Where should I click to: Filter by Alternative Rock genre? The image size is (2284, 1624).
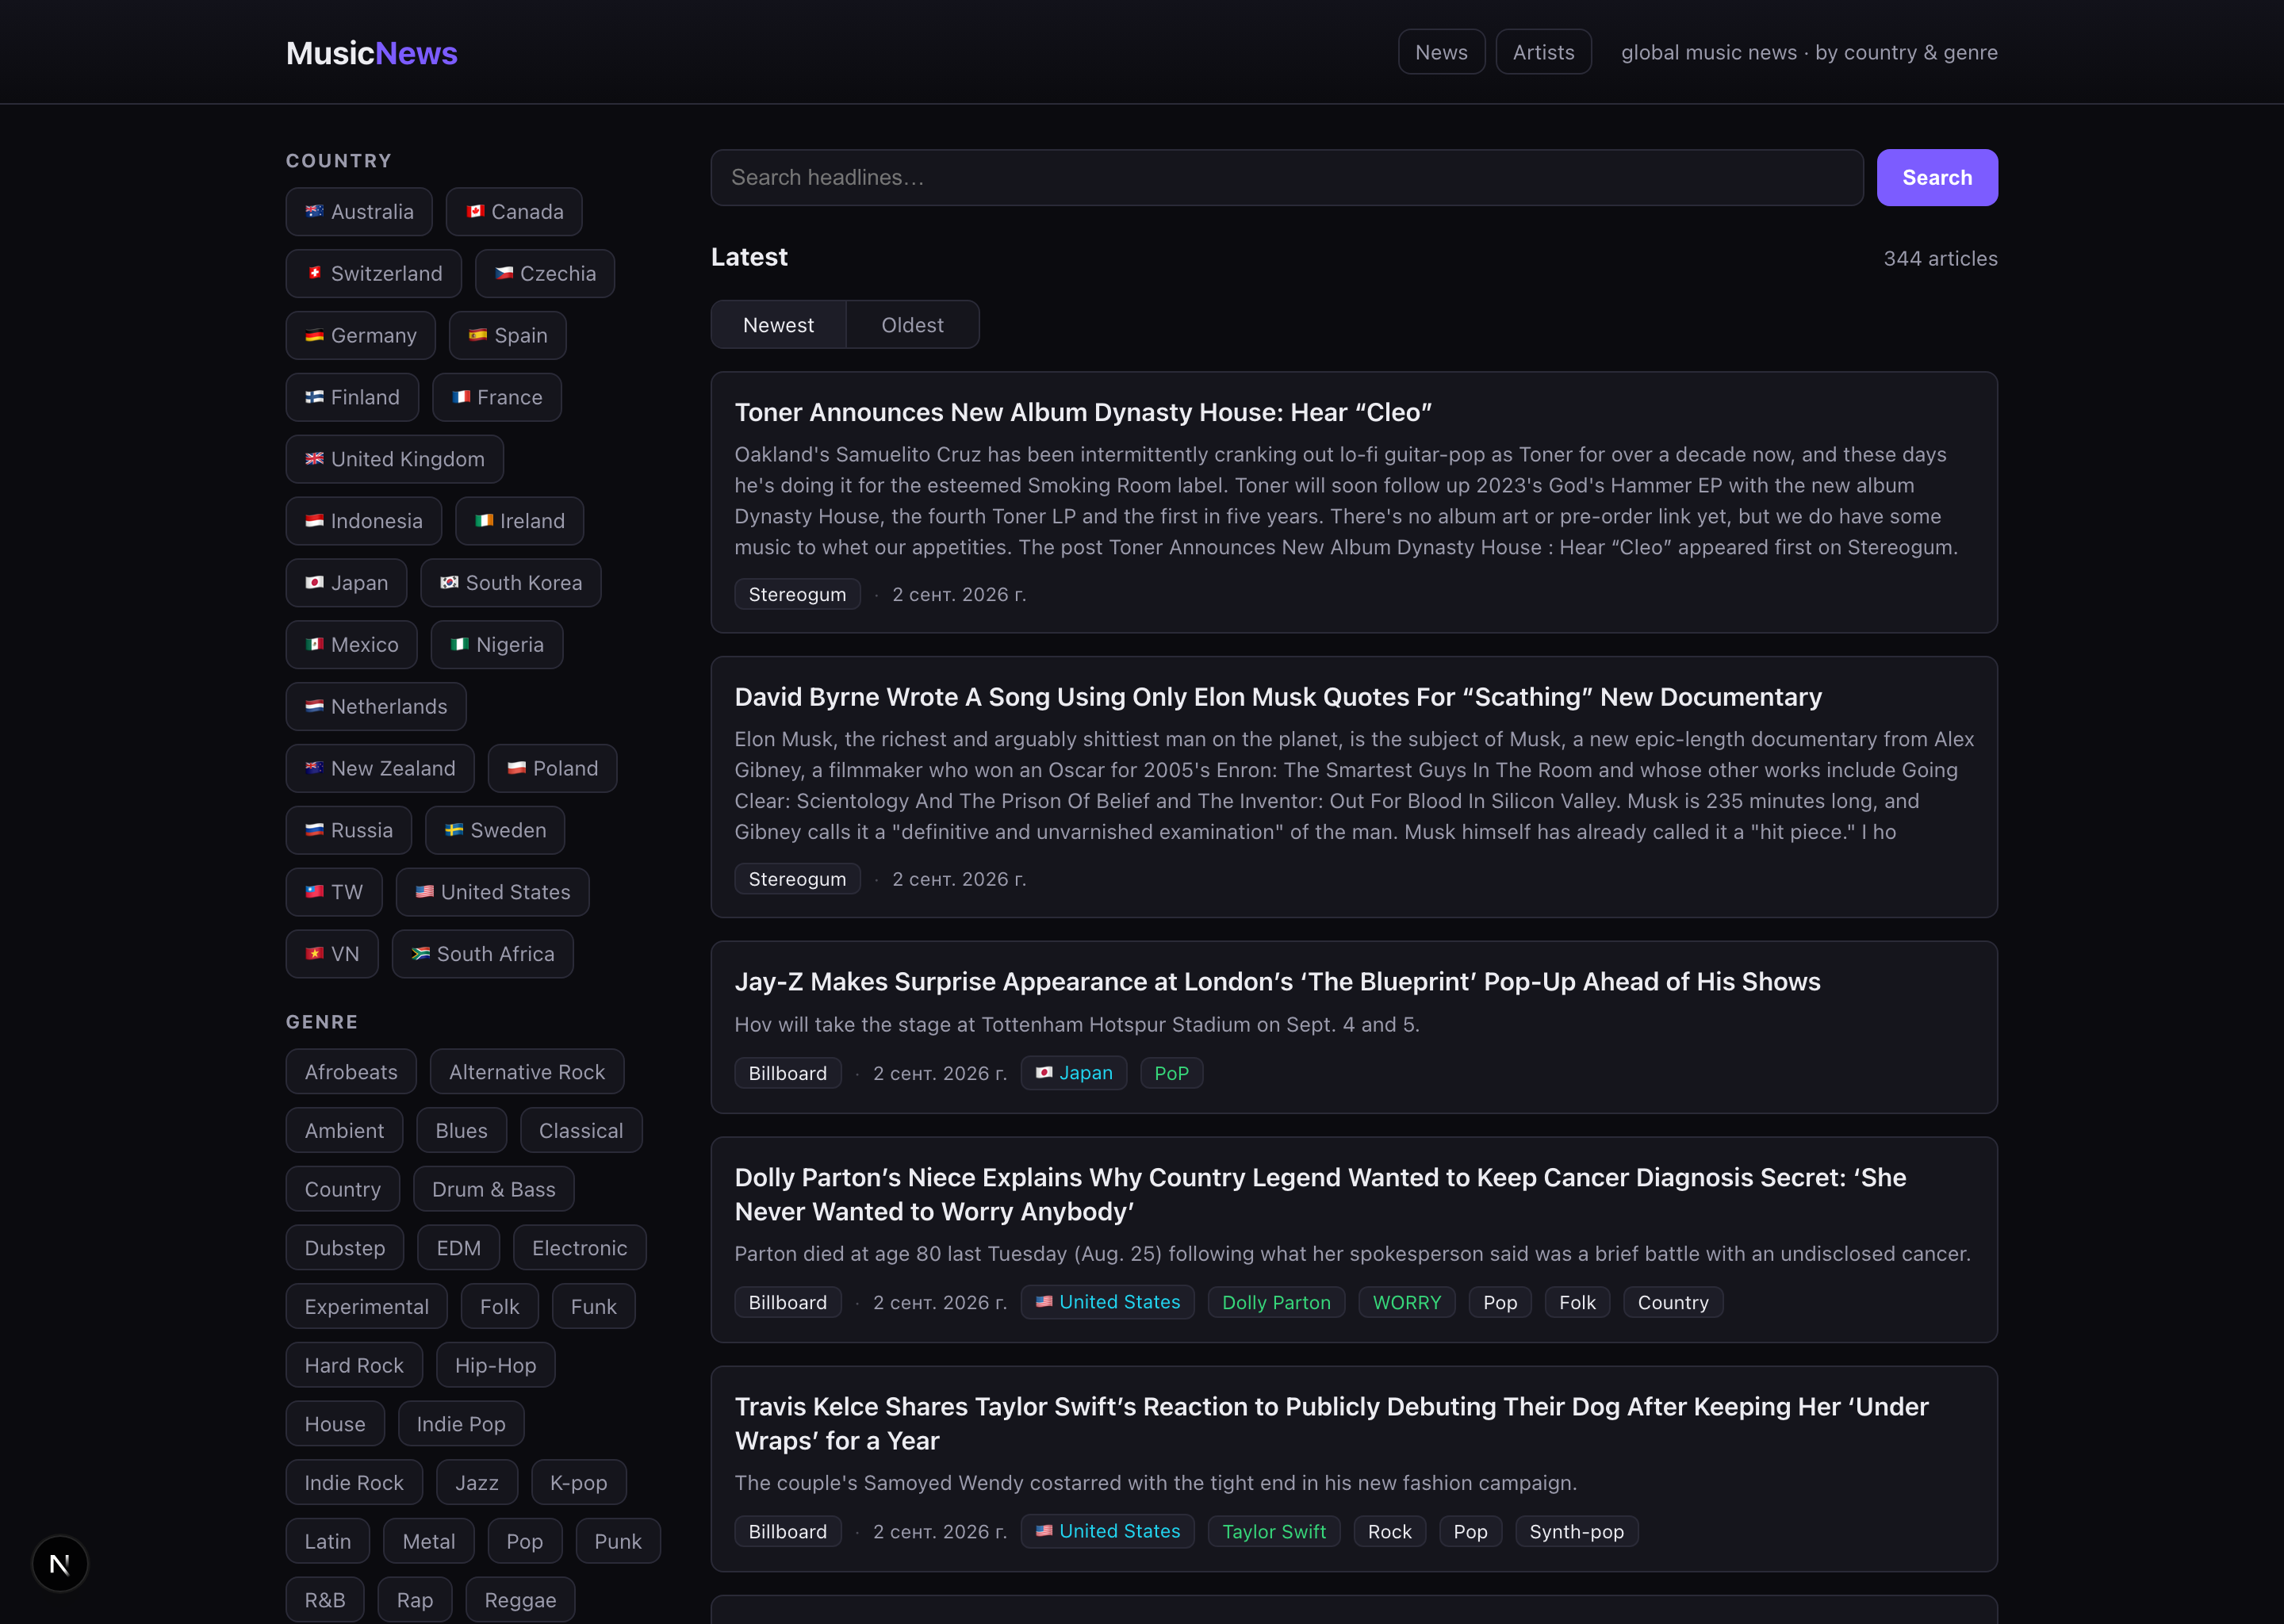(x=527, y=1072)
